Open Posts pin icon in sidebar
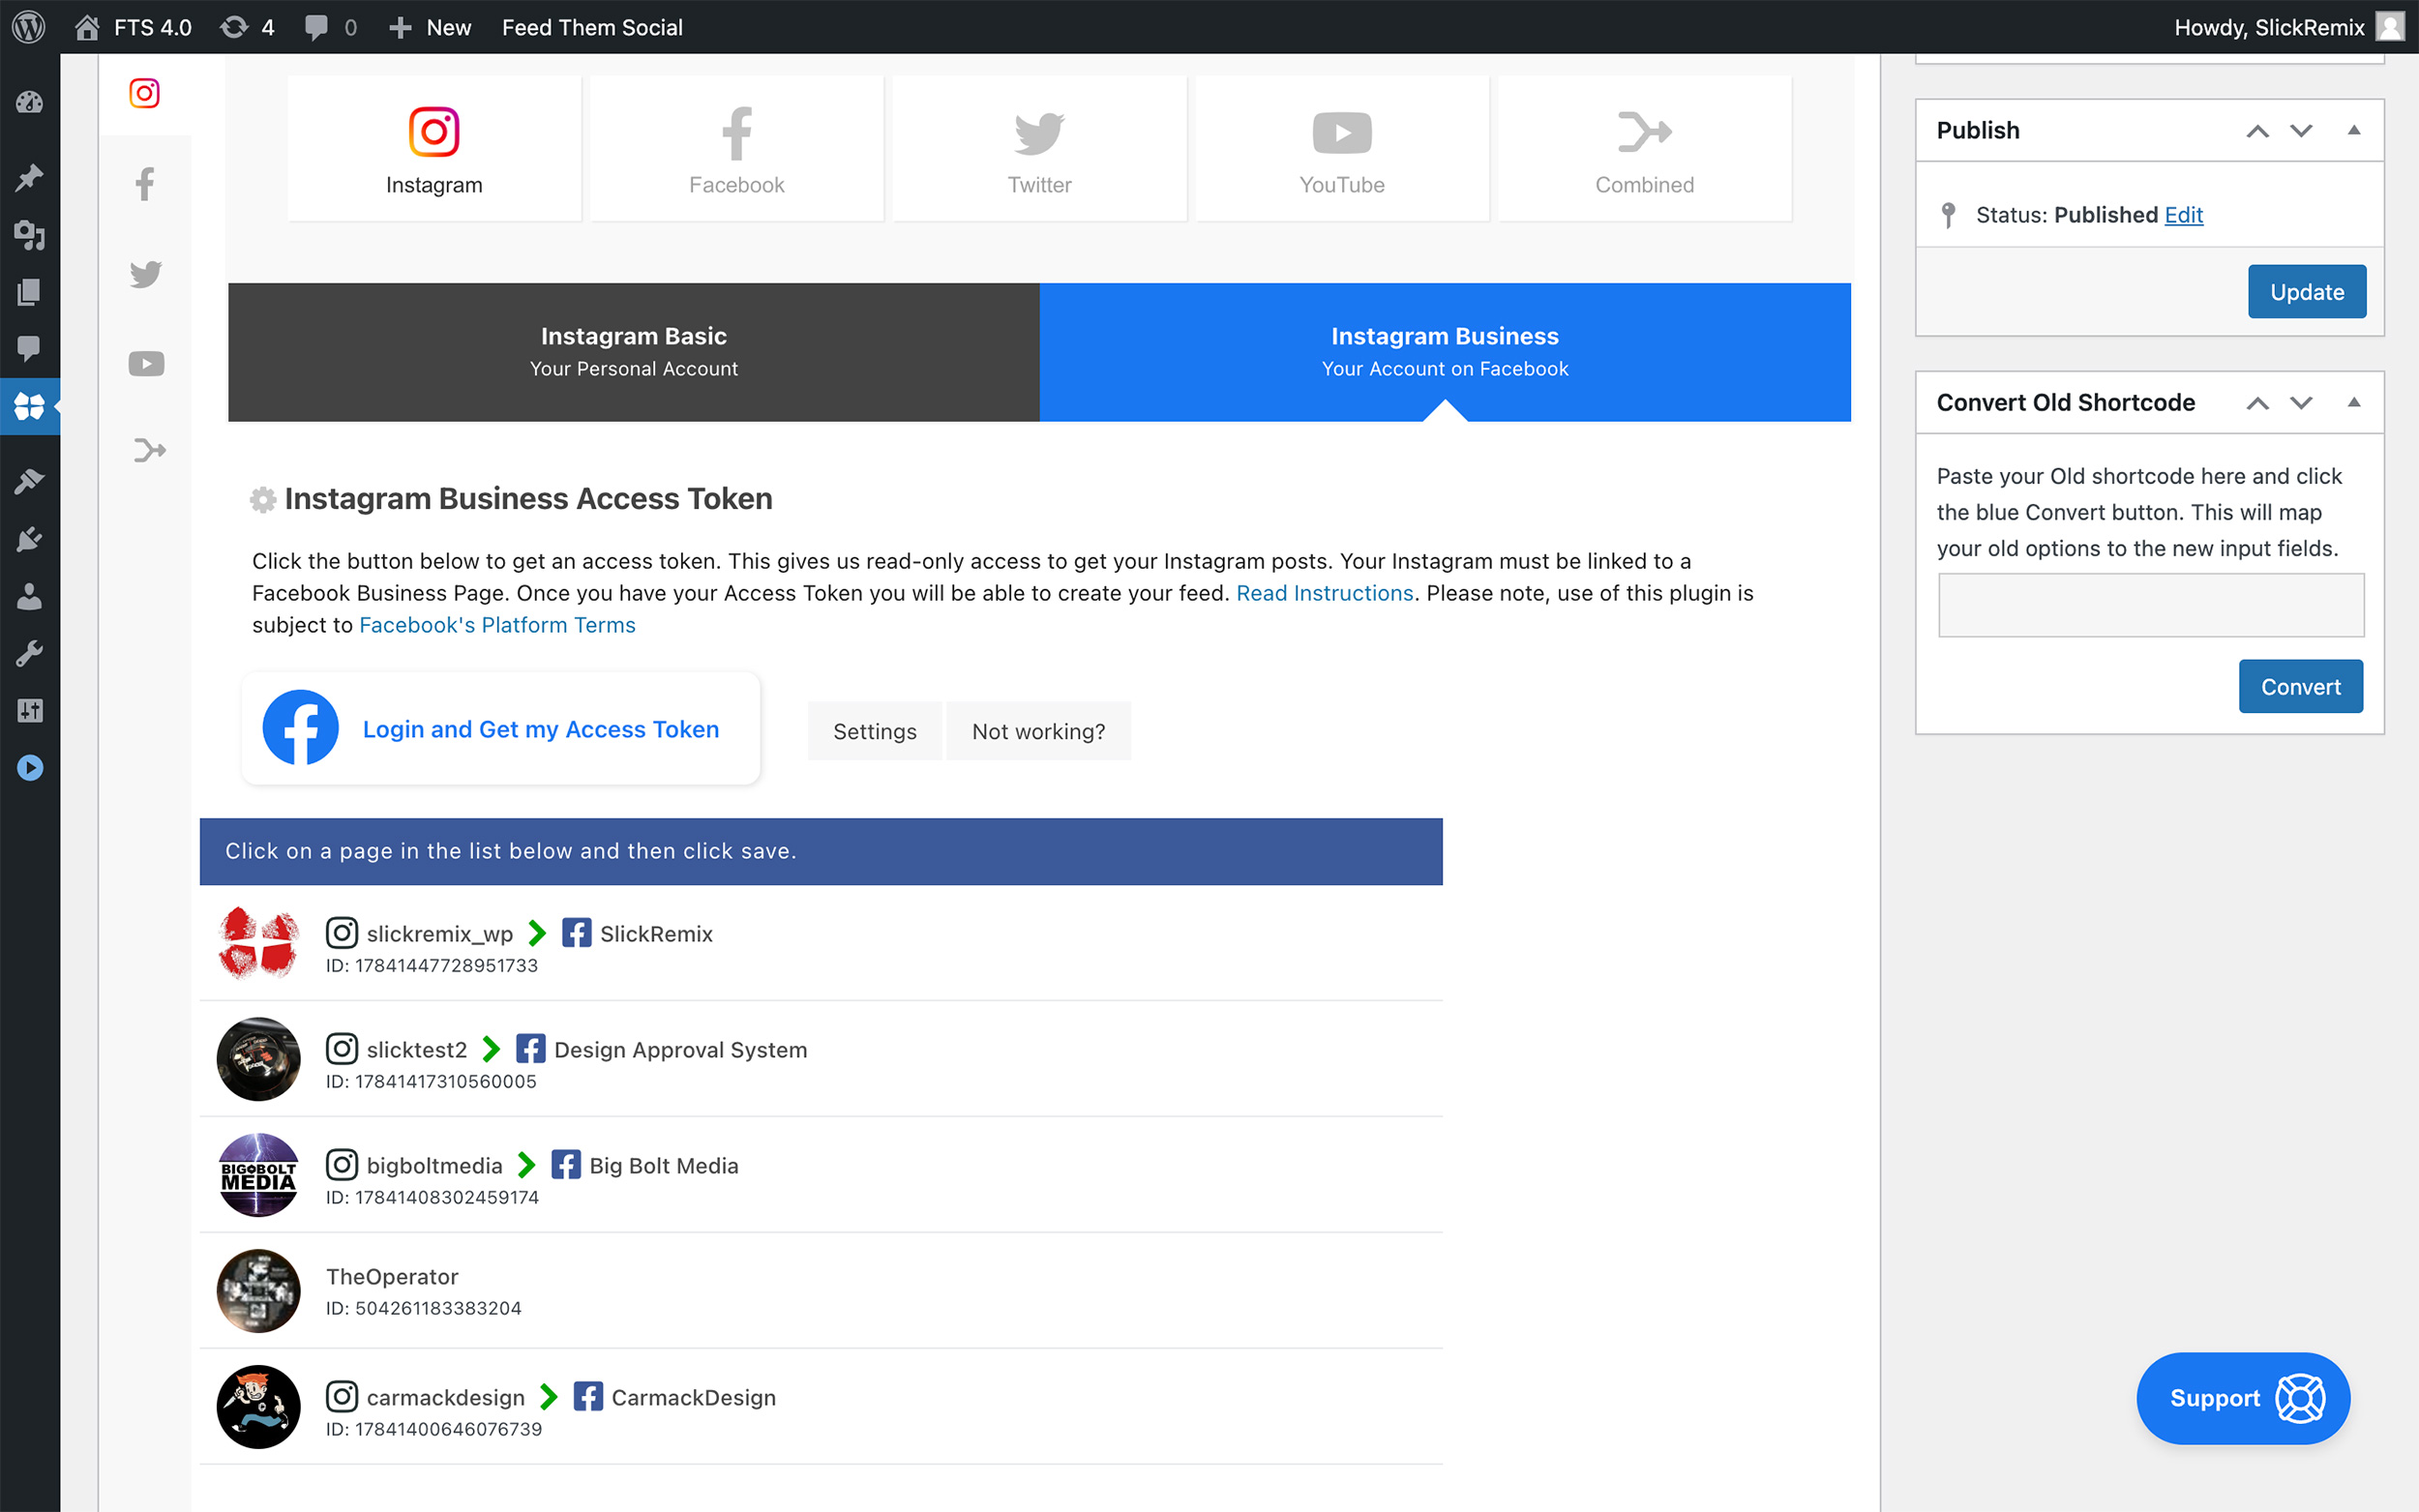This screenshot has height=1512, width=2419. coord(29,178)
